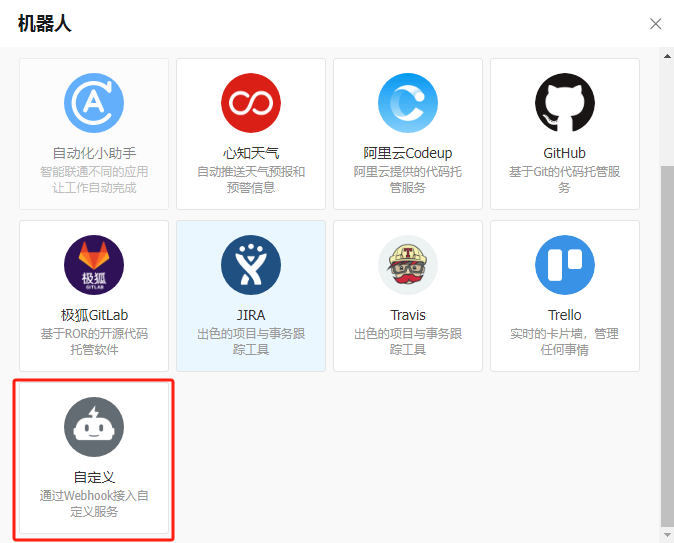The image size is (674, 543).
Task: Select the Trello board icon
Action: coord(565,265)
